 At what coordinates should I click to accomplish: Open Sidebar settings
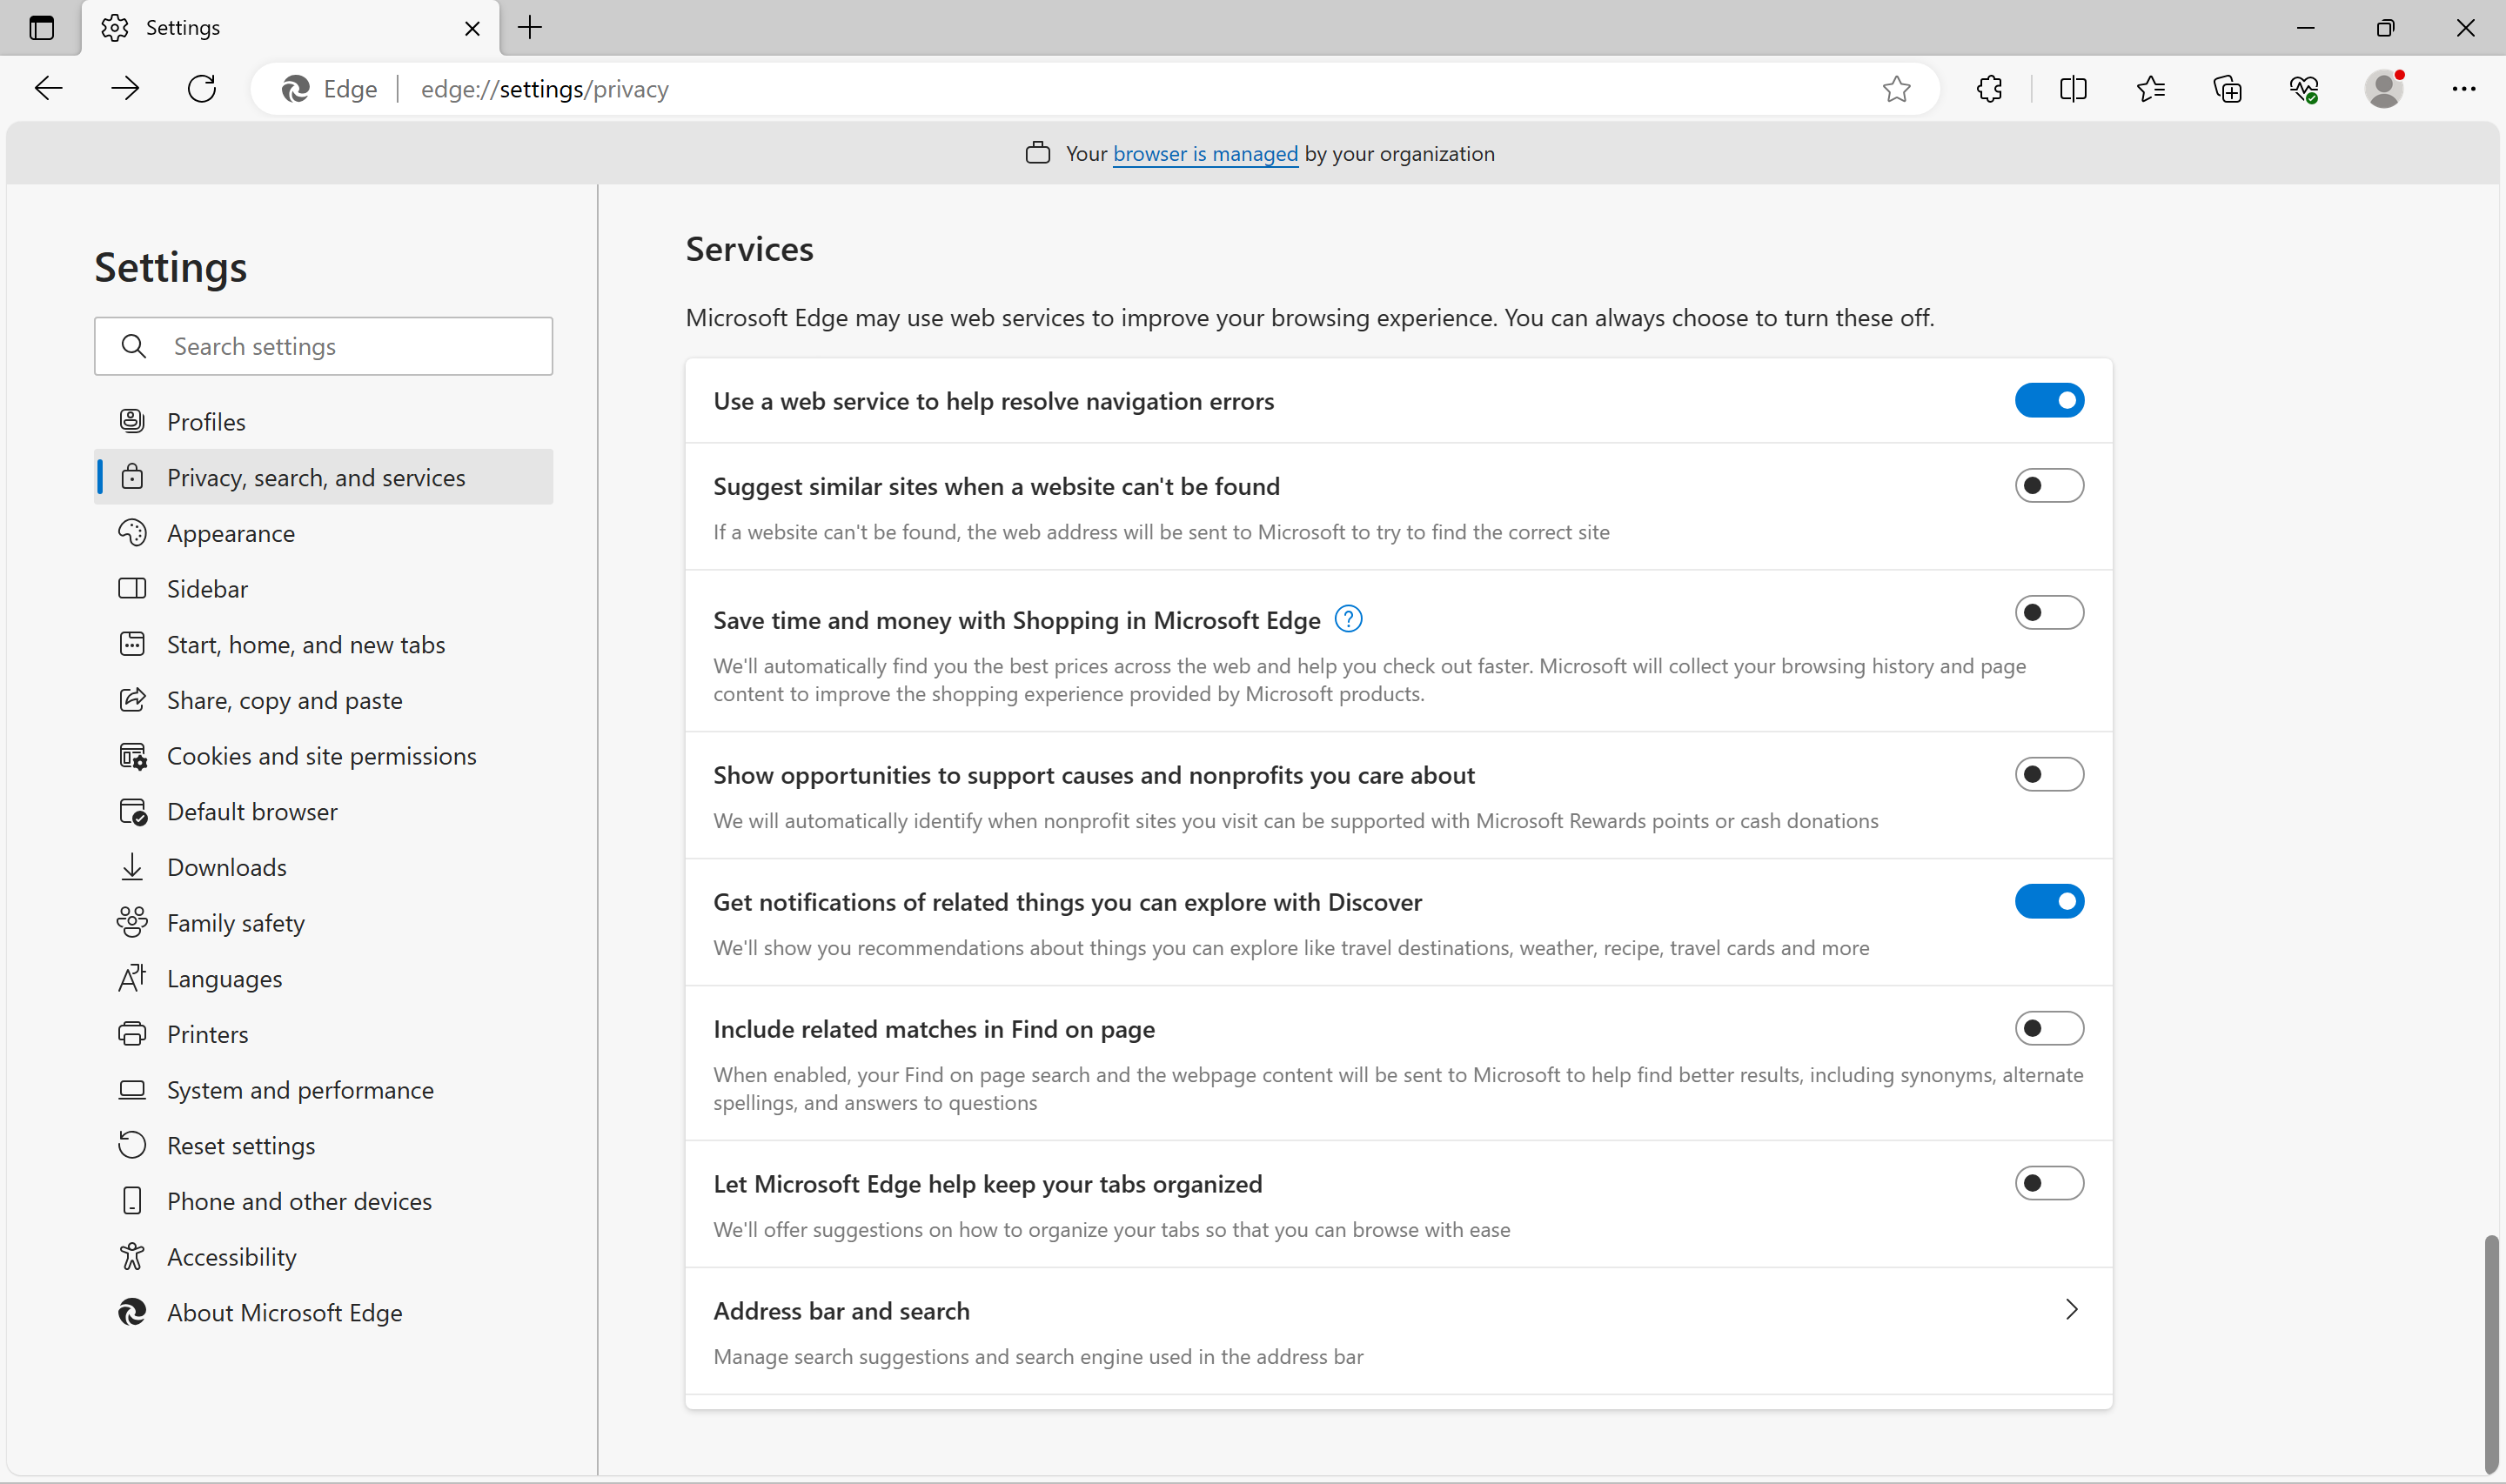pos(324,589)
